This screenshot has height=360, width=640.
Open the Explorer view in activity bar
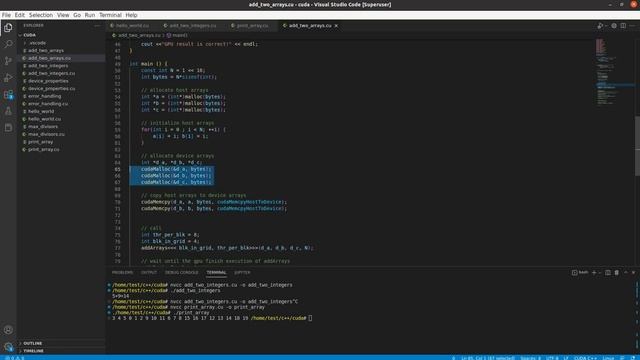click(x=8, y=28)
